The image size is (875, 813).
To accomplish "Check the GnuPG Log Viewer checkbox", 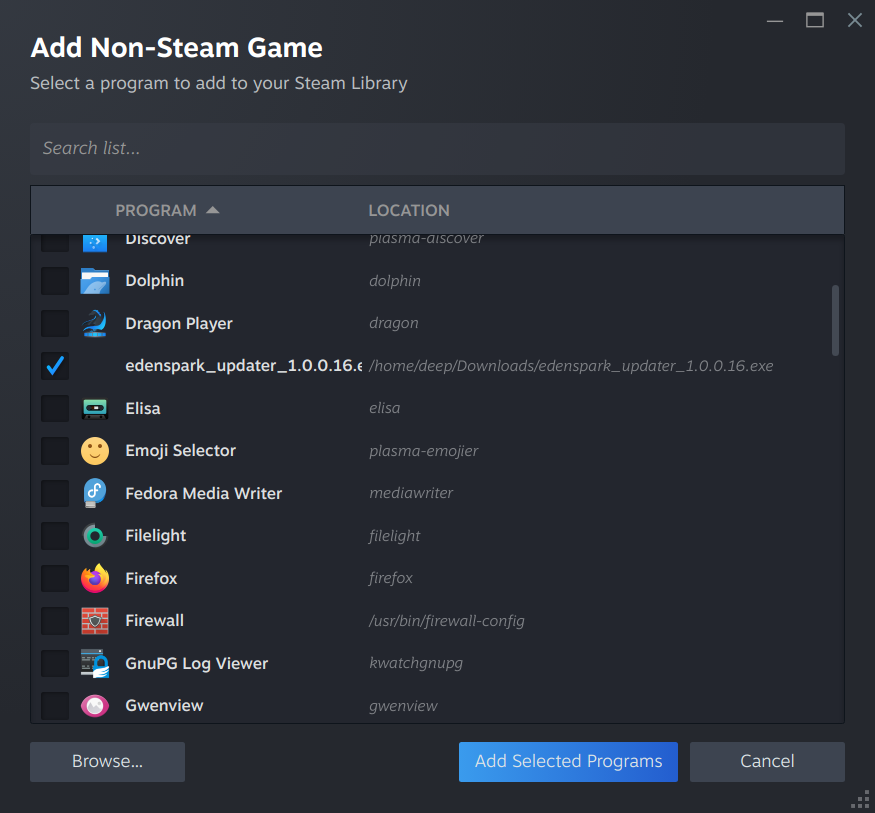I will click(x=55, y=663).
